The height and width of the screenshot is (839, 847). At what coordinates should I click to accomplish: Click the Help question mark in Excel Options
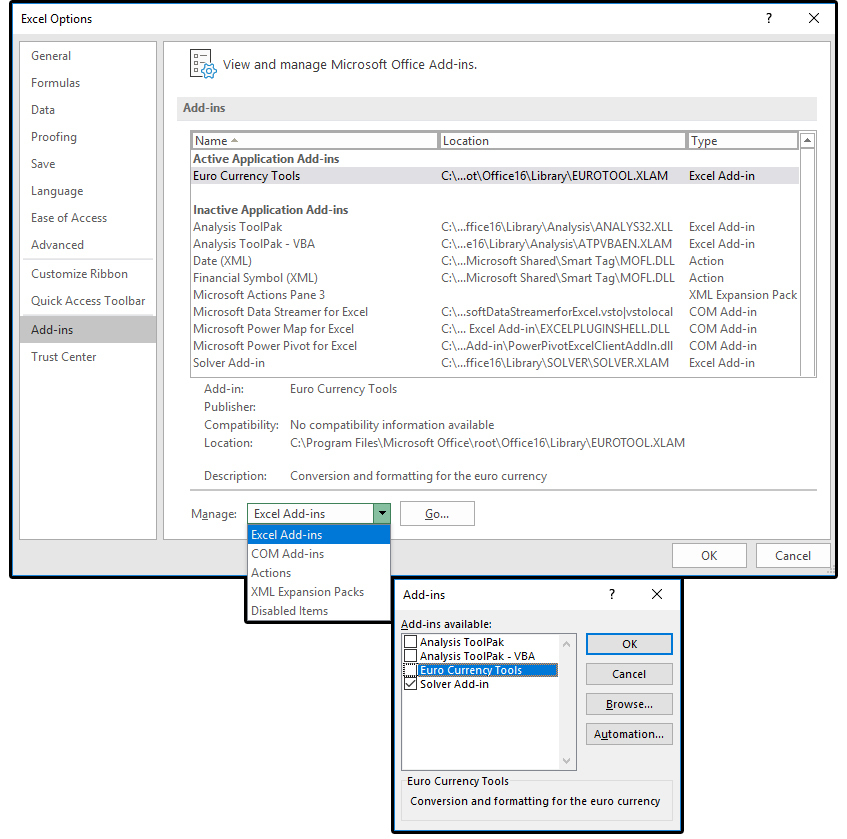point(769,18)
